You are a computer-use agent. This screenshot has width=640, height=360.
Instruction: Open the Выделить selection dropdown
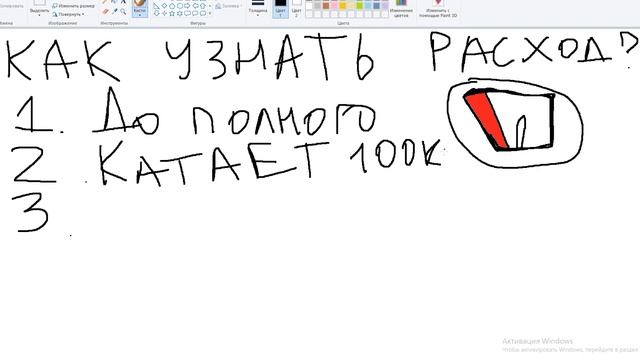[40, 8]
